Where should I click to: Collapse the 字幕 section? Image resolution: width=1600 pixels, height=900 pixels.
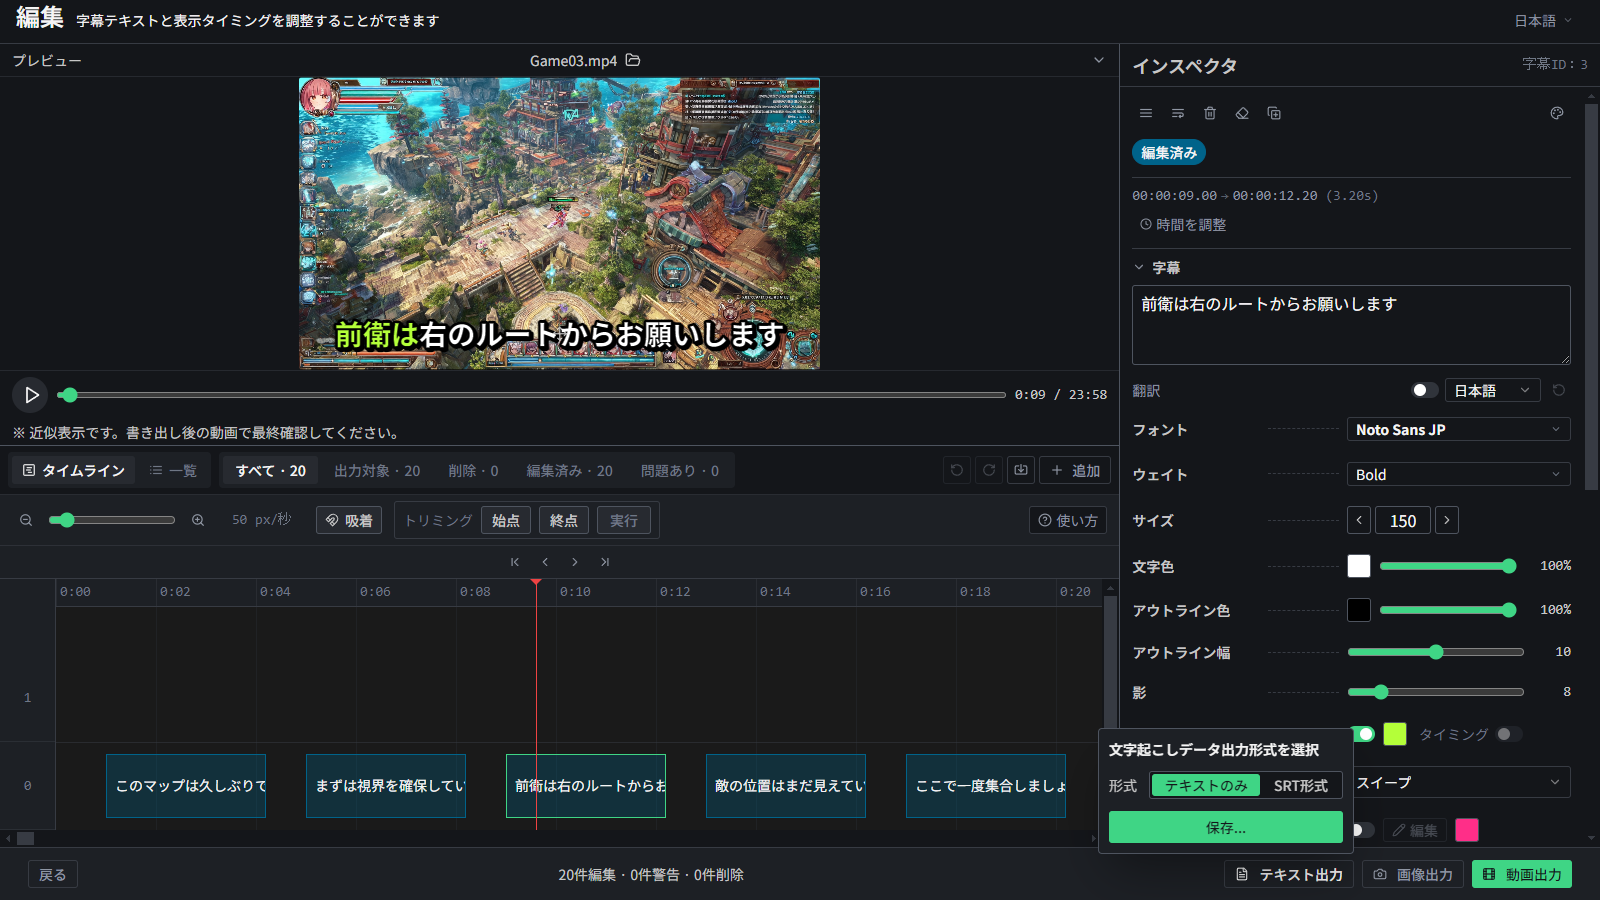(1157, 268)
